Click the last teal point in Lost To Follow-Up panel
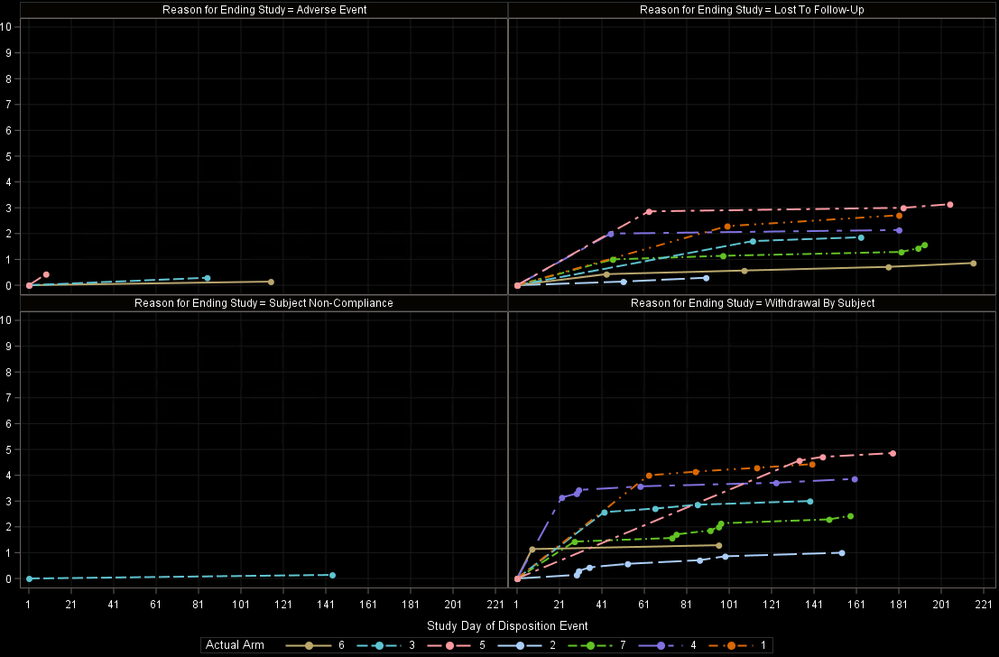The image size is (999, 657). [861, 238]
